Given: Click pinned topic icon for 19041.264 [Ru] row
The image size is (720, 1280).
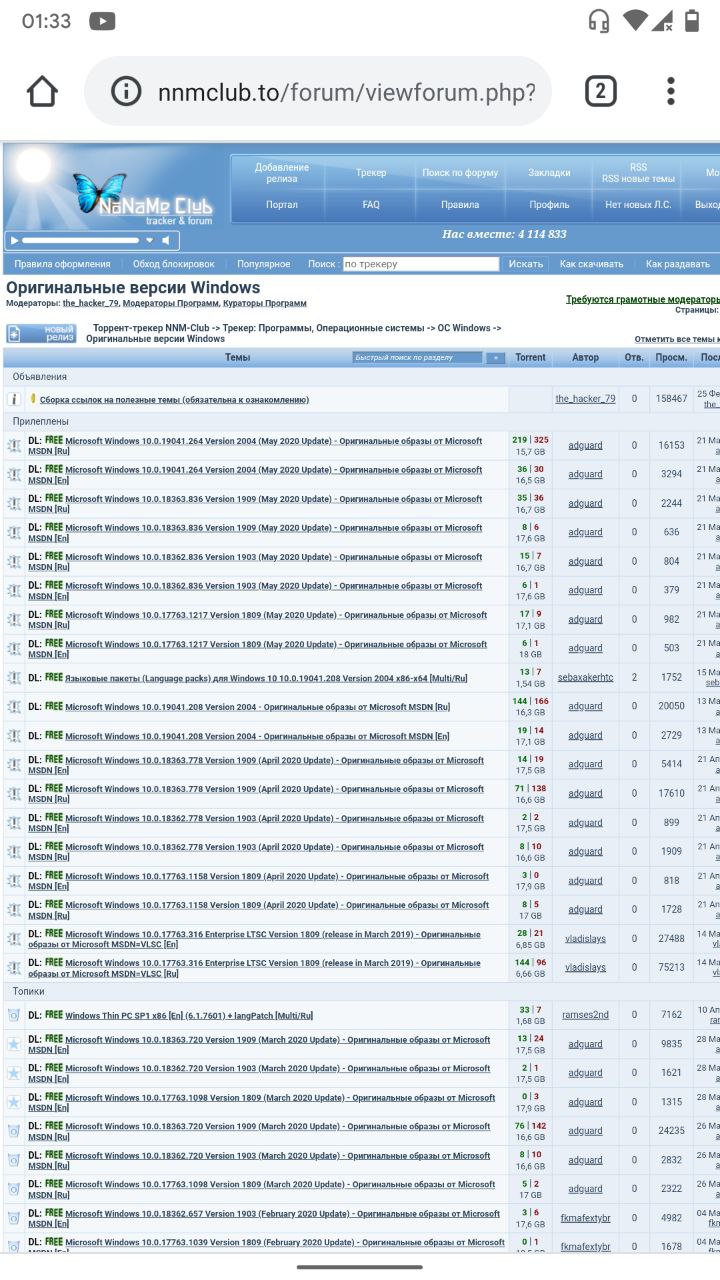Looking at the screenshot, I should (x=13, y=446).
